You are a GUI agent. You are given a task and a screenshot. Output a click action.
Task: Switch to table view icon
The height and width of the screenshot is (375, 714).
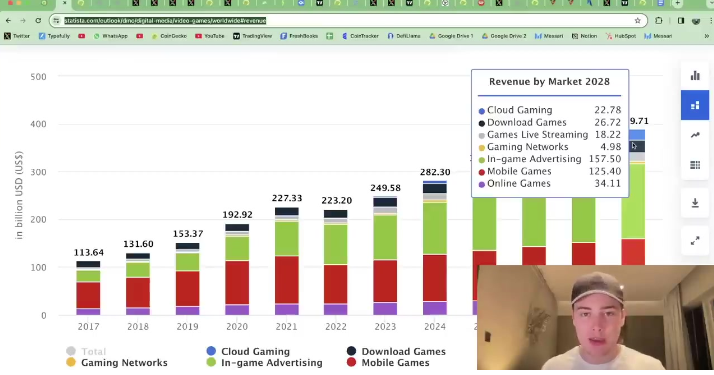point(695,165)
